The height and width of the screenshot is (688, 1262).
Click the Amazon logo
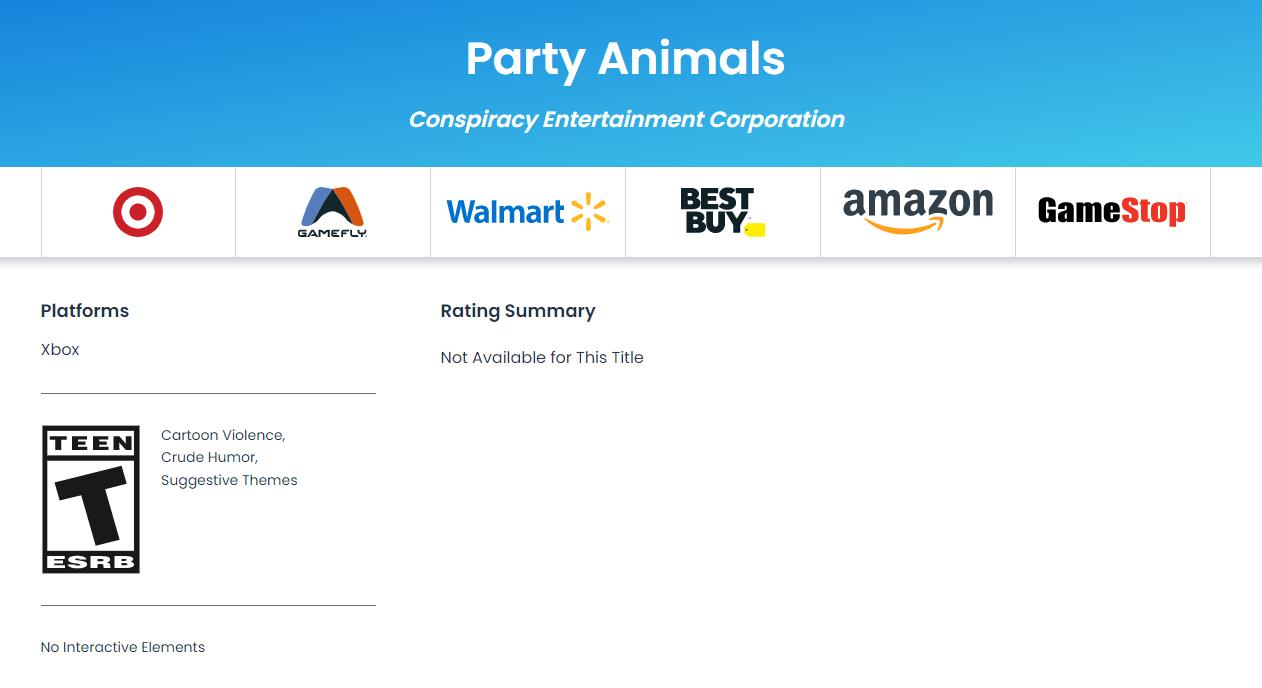coord(917,211)
